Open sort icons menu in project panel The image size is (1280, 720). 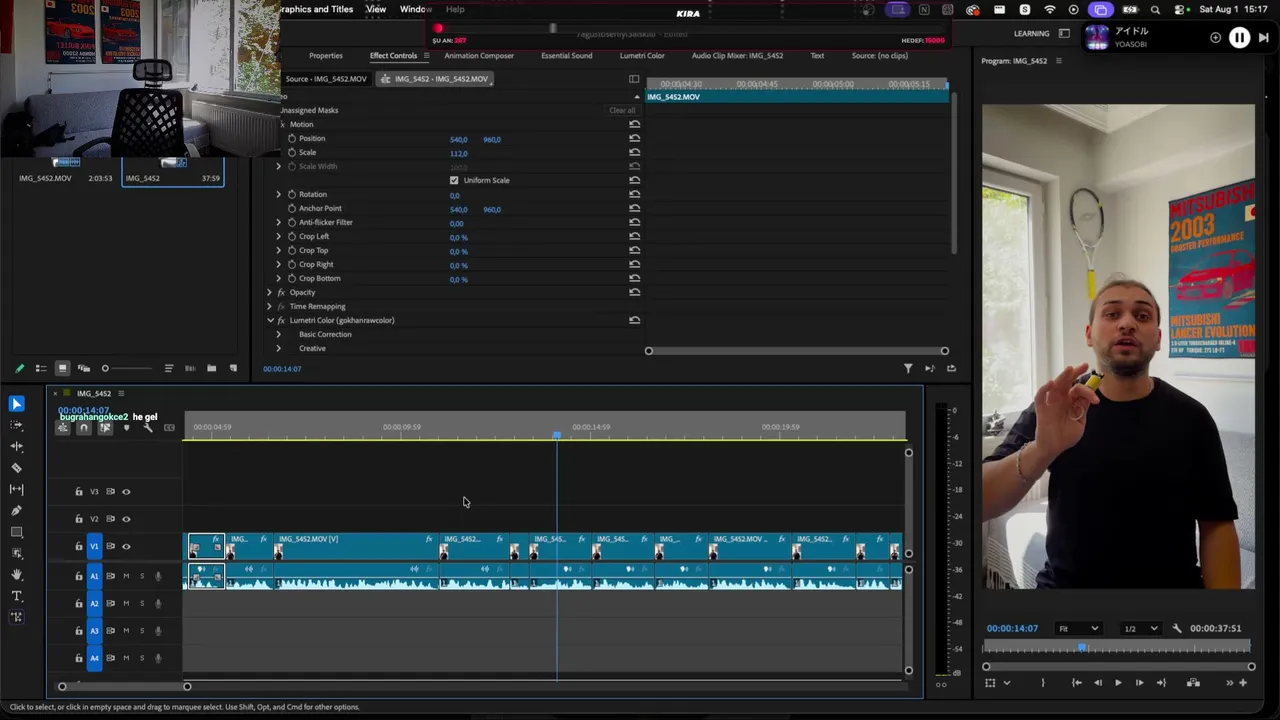(x=169, y=369)
